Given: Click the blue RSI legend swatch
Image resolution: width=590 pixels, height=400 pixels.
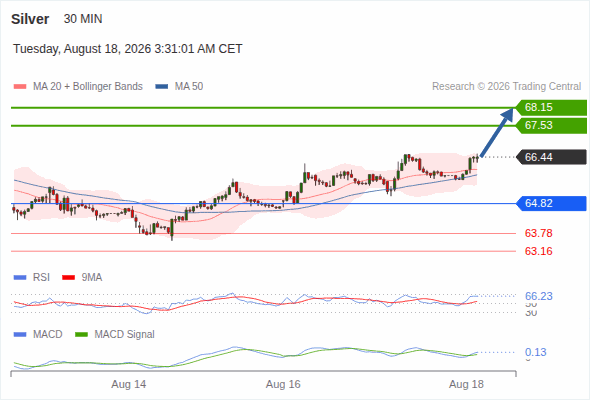Looking at the screenshot, I should [20, 278].
